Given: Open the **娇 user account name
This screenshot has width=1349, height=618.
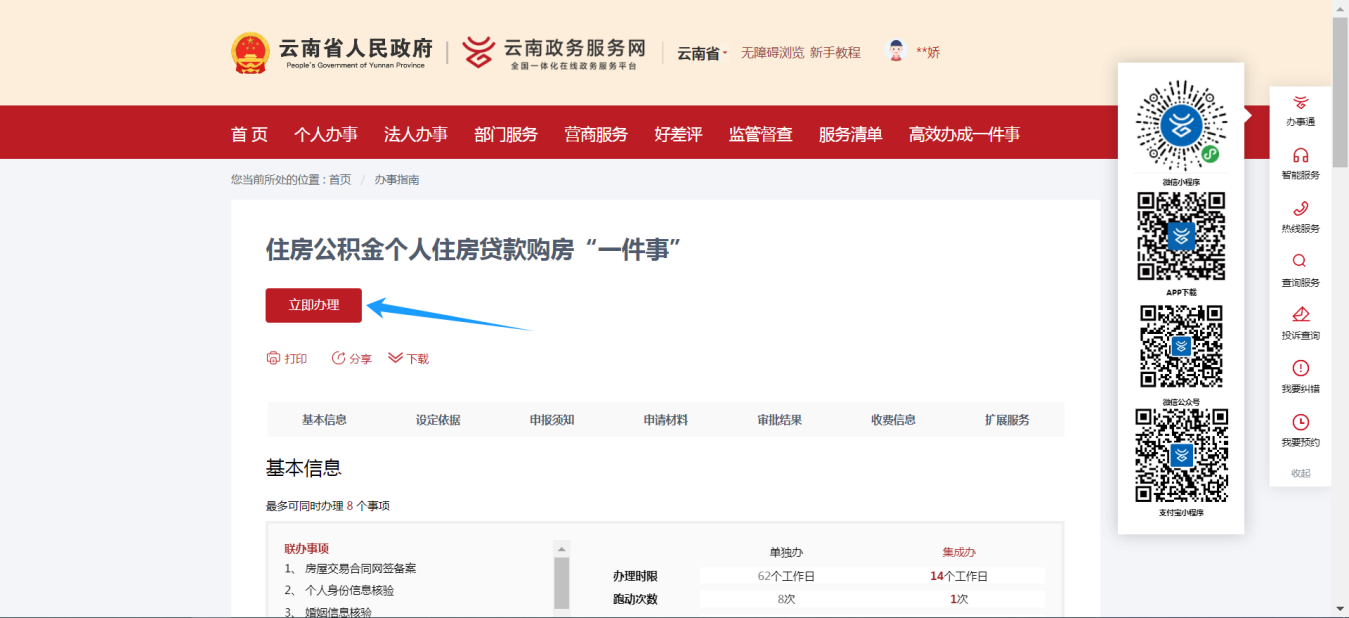Looking at the screenshot, I should [x=928, y=52].
